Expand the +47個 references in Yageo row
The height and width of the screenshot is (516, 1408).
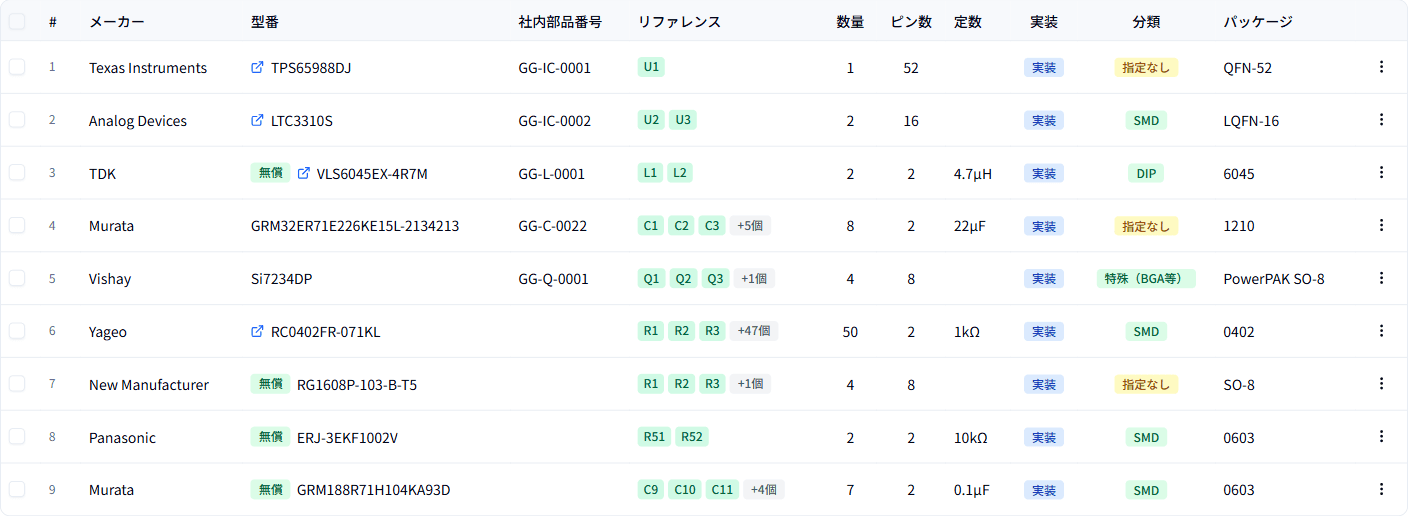pyautogui.click(x=754, y=331)
